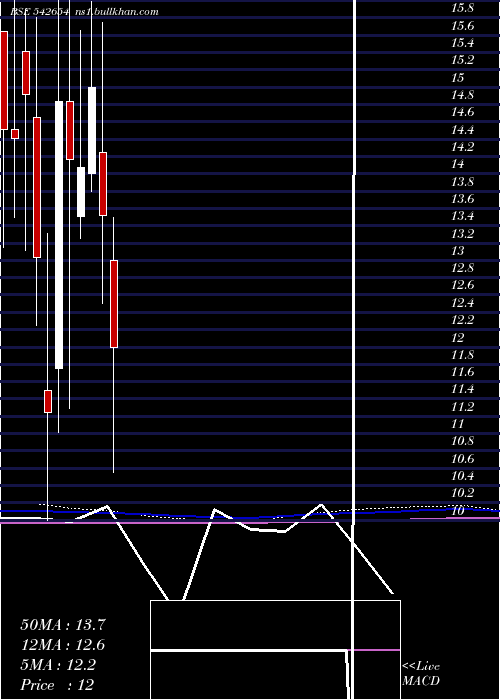Select the 12.4 price axis label
500x700 pixels.
pyautogui.click(x=462, y=303)
